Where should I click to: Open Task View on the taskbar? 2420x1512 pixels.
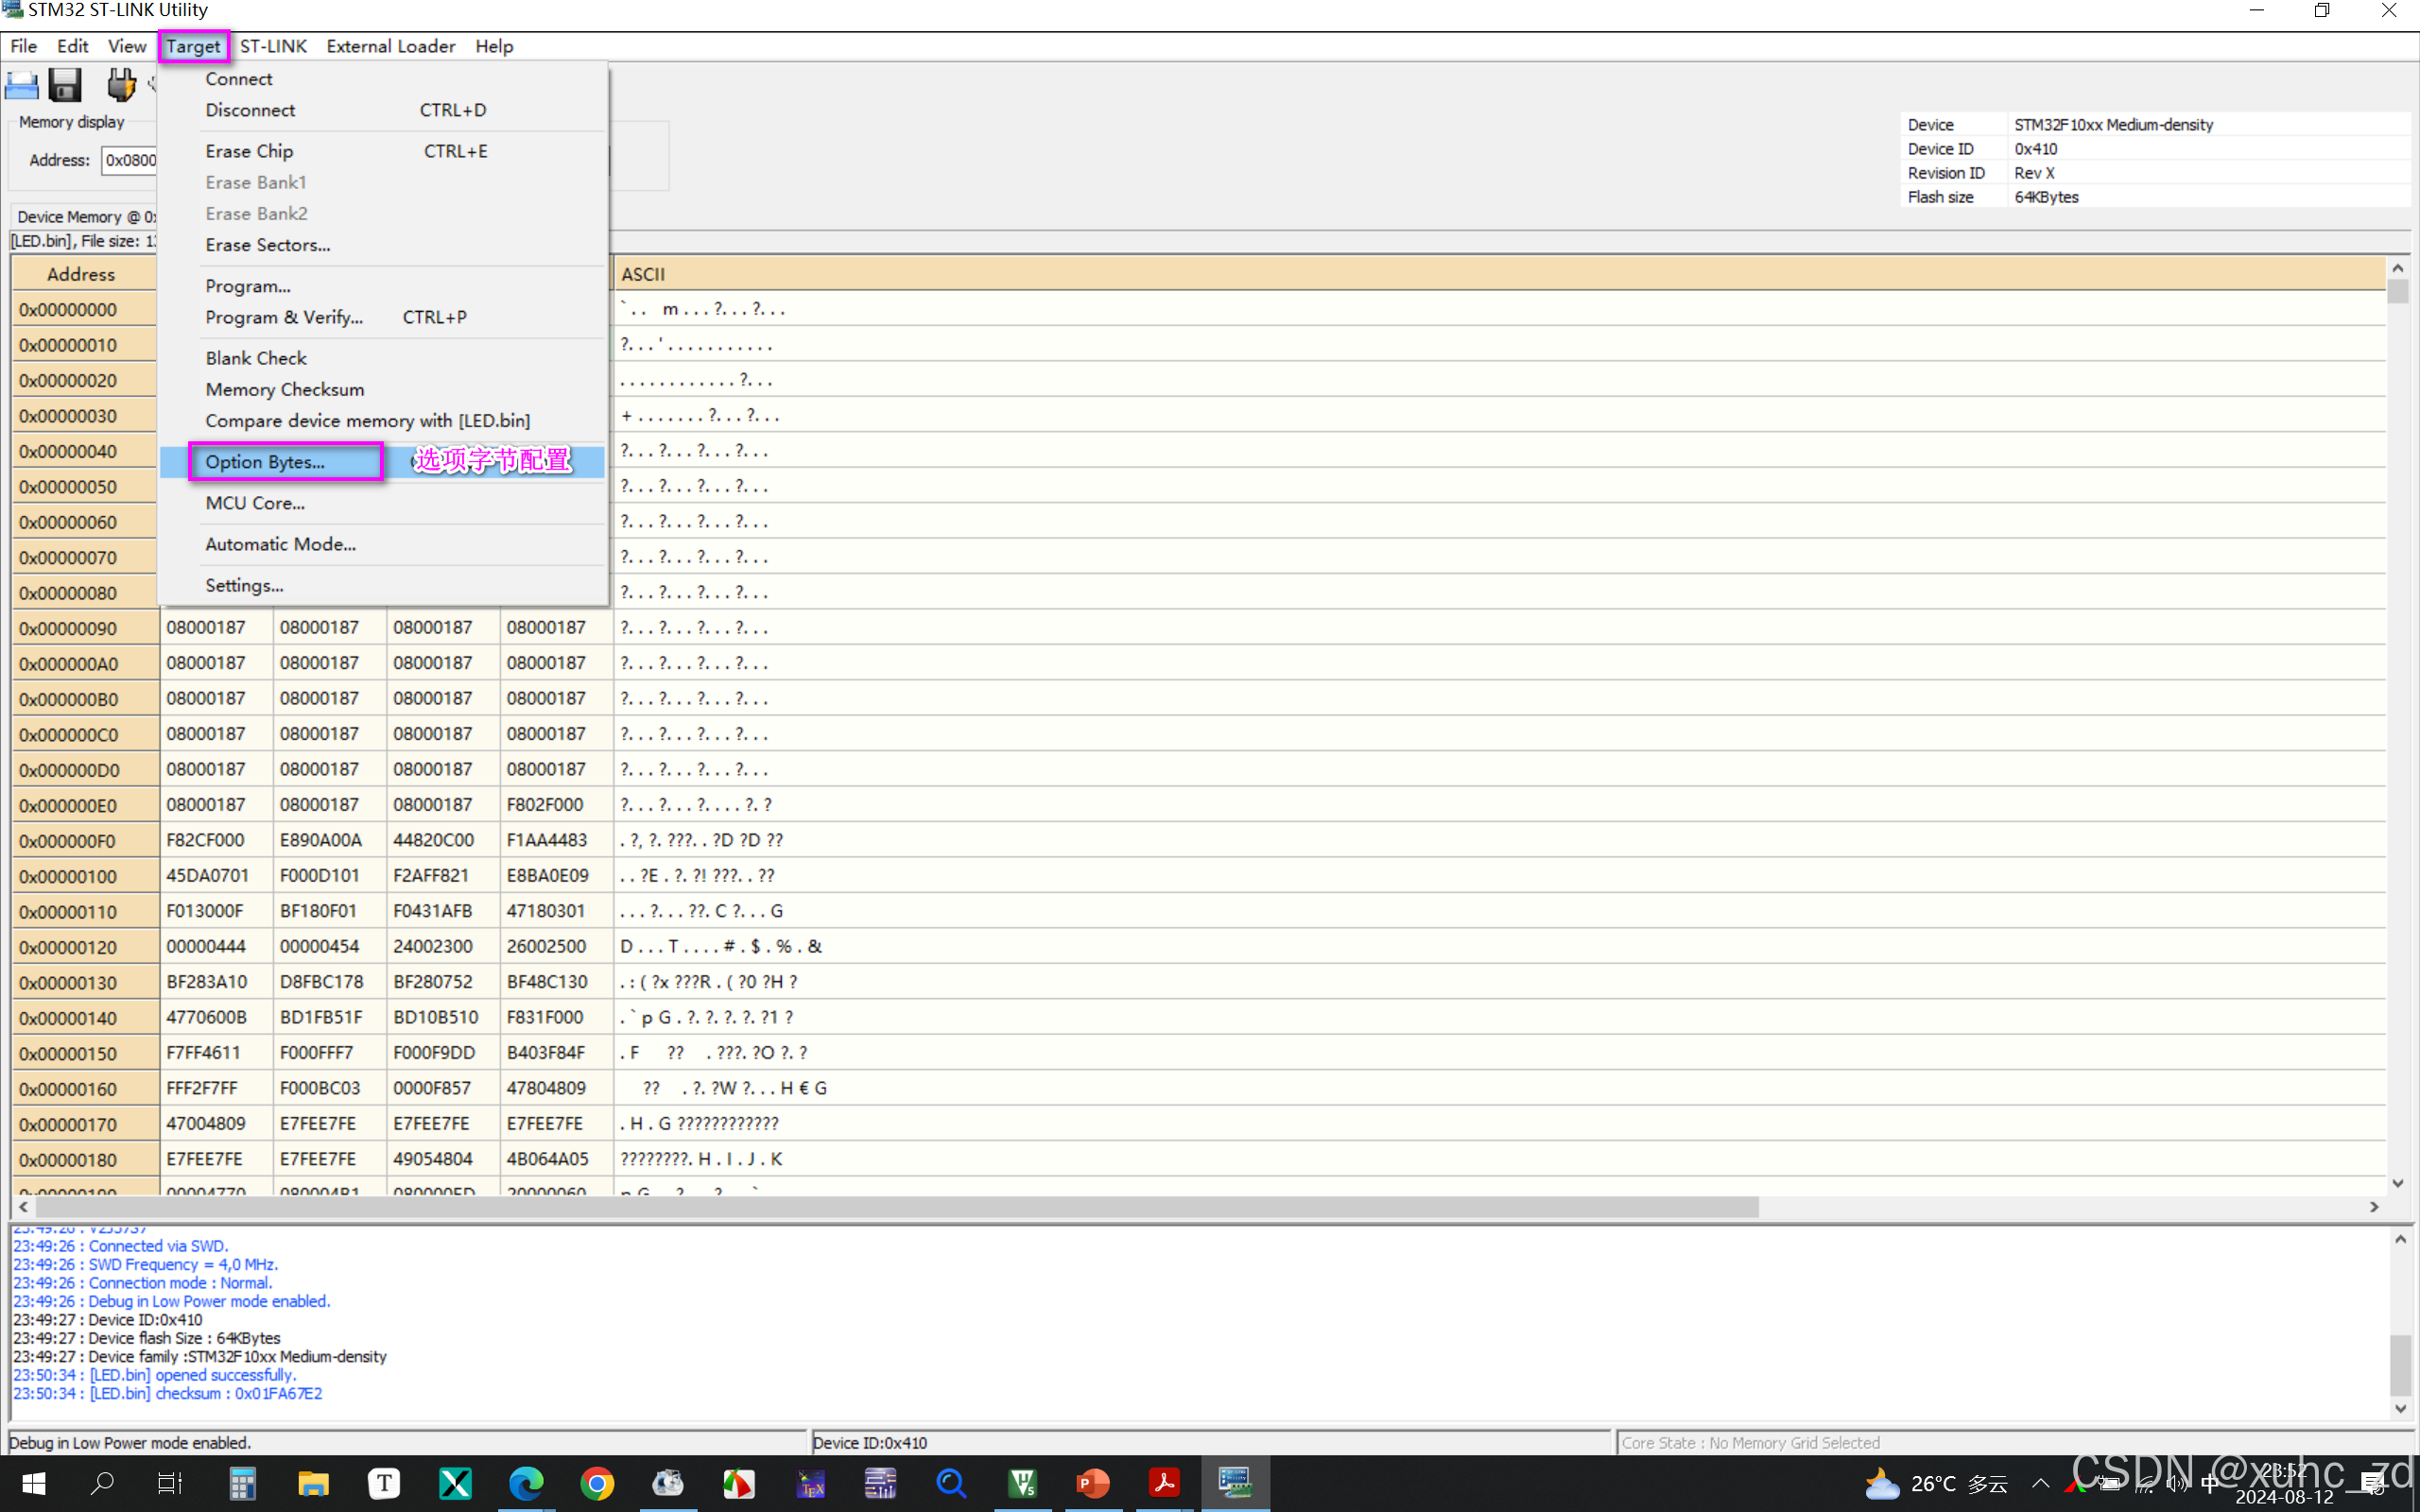[x=171, y=1484]
